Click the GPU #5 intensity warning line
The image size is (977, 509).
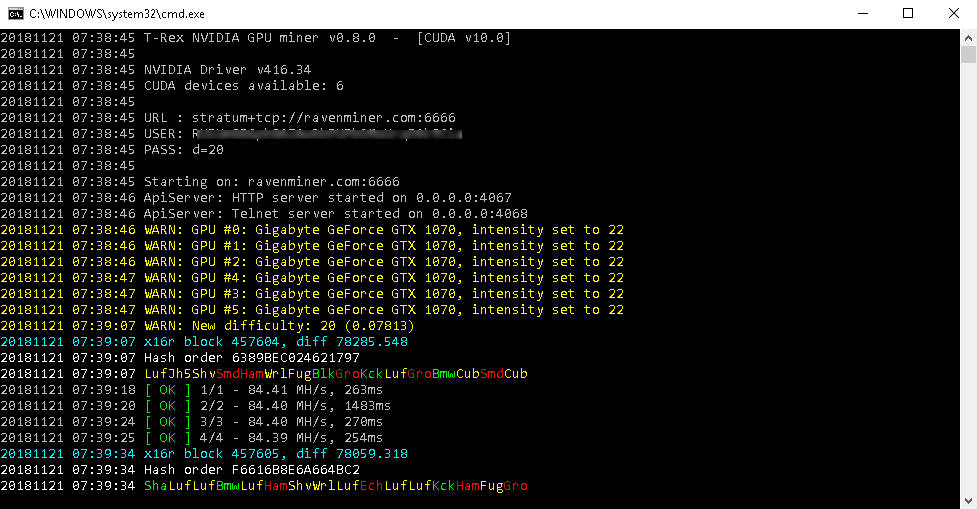(312, 310)
